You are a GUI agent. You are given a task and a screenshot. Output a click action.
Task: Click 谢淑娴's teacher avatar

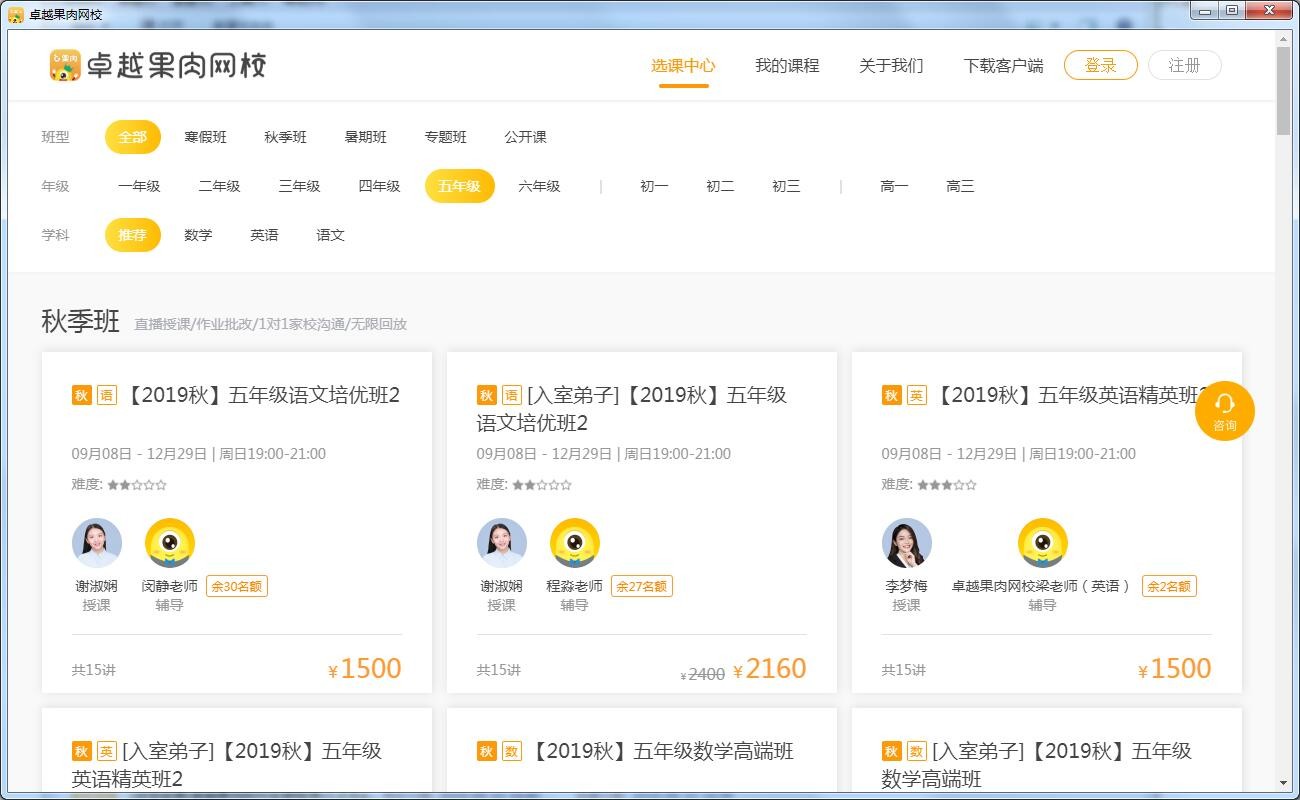[96, 541]
